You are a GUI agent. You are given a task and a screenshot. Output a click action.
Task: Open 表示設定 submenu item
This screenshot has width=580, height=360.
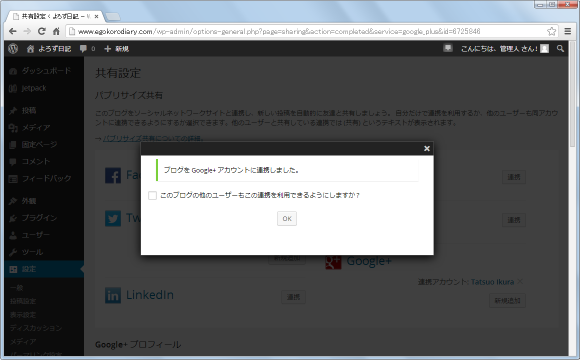point(23,314)
